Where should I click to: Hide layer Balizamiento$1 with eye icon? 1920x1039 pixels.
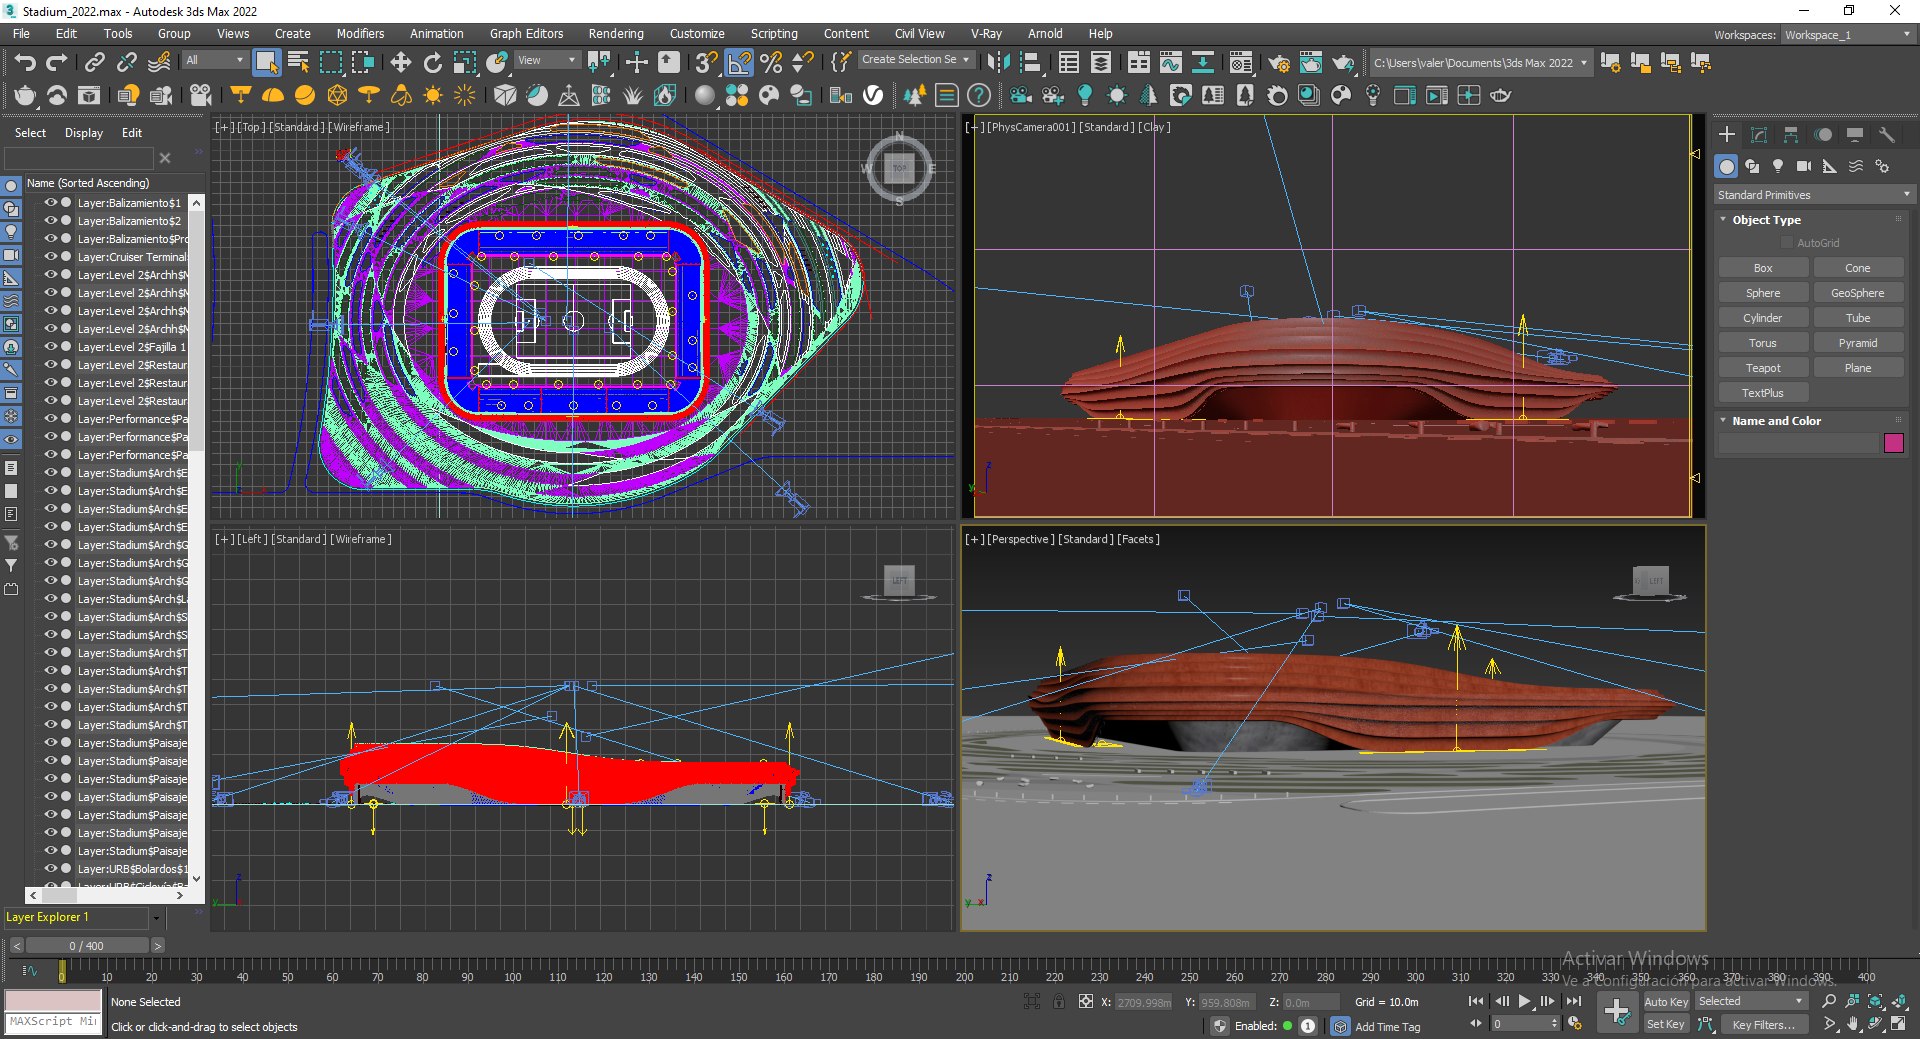point(50,202)
